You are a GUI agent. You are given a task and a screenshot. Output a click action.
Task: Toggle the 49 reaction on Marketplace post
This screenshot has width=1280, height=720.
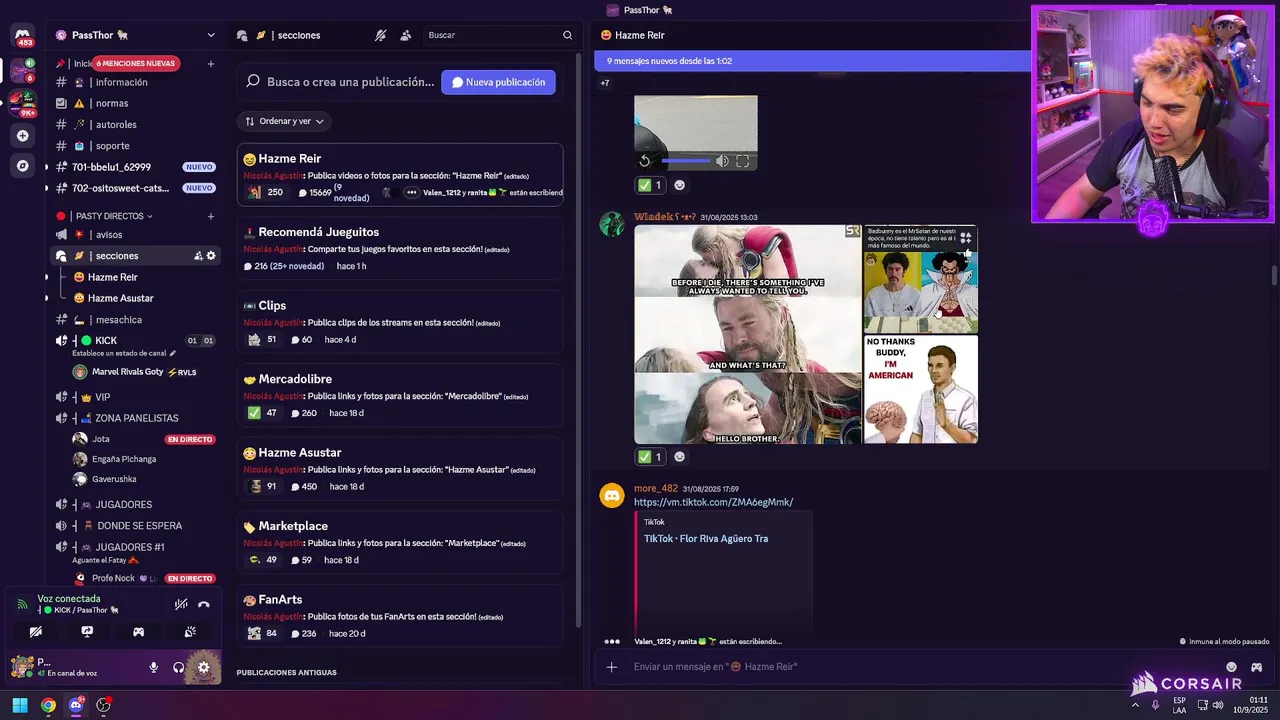(262, 560)
